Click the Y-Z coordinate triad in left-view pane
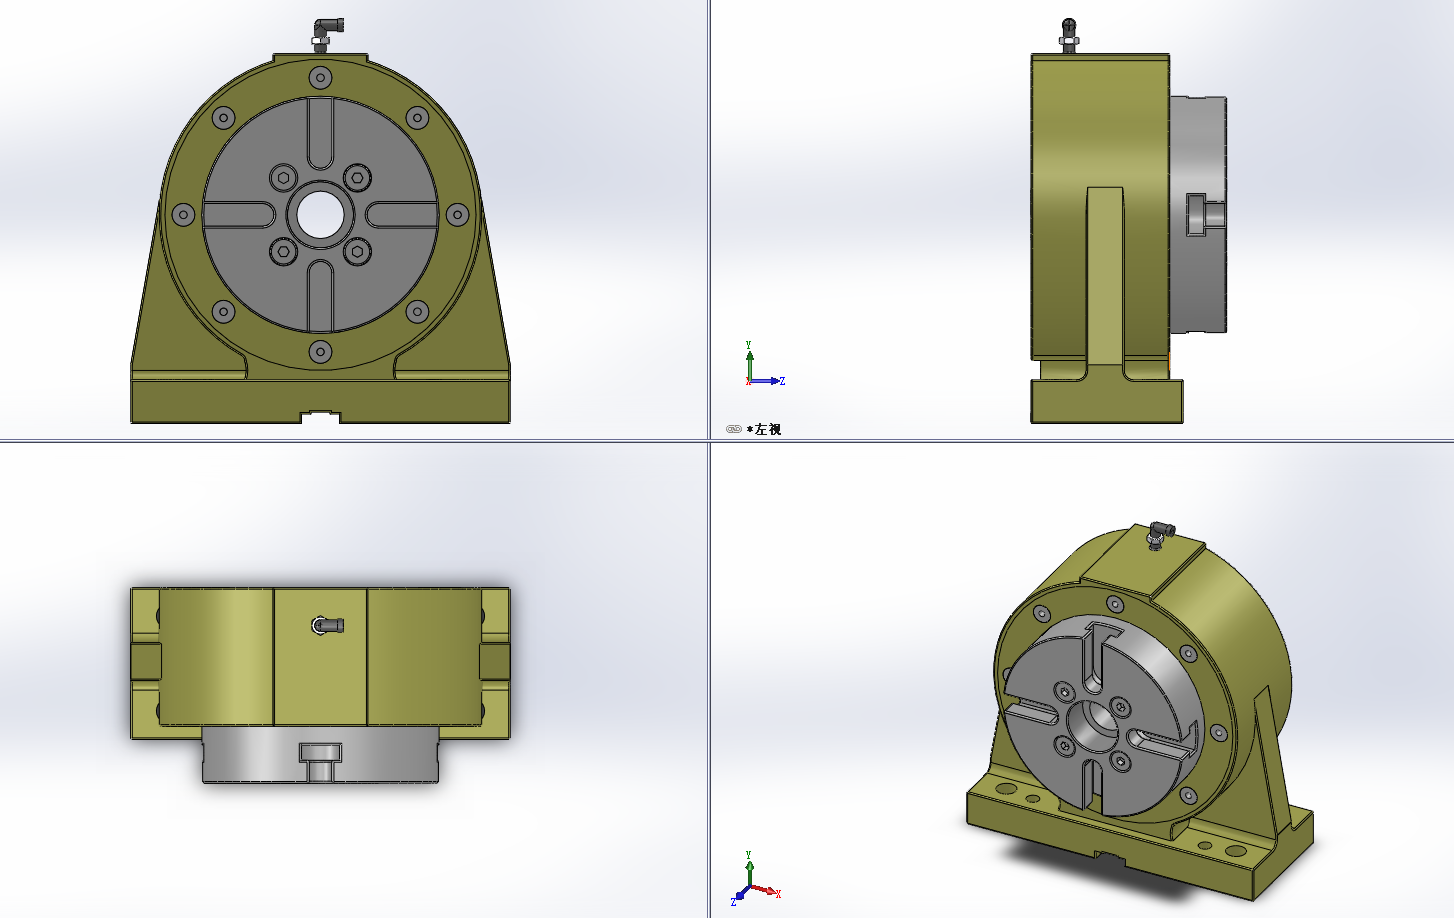1454x918 pixels. tap(764, 365)
